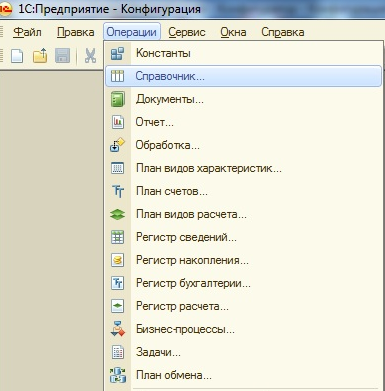The image size is (385, 391).
Task: Choose План счетов... entry
Action: (244, 191)
